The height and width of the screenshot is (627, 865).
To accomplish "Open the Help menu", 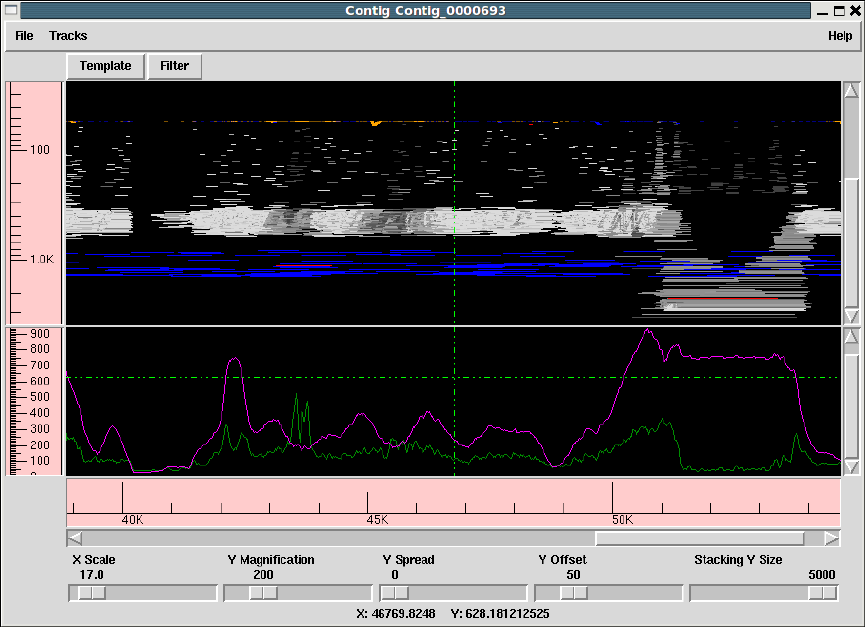I will click(x=840, y=36).
